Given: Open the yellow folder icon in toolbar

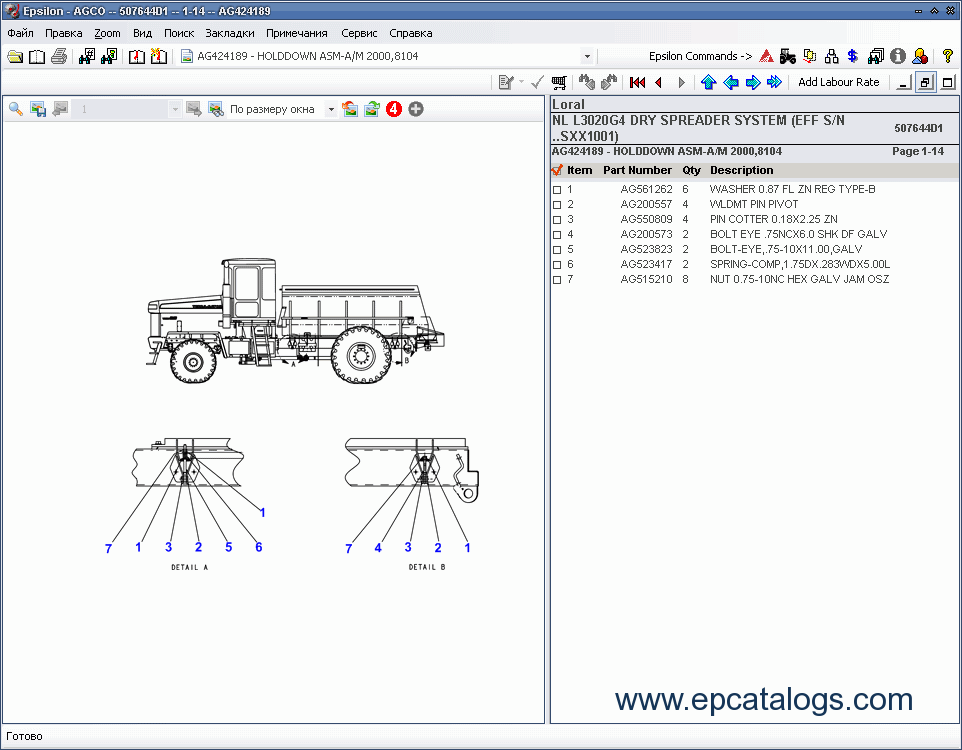Looking at the screenshot, I should [15, 56].
